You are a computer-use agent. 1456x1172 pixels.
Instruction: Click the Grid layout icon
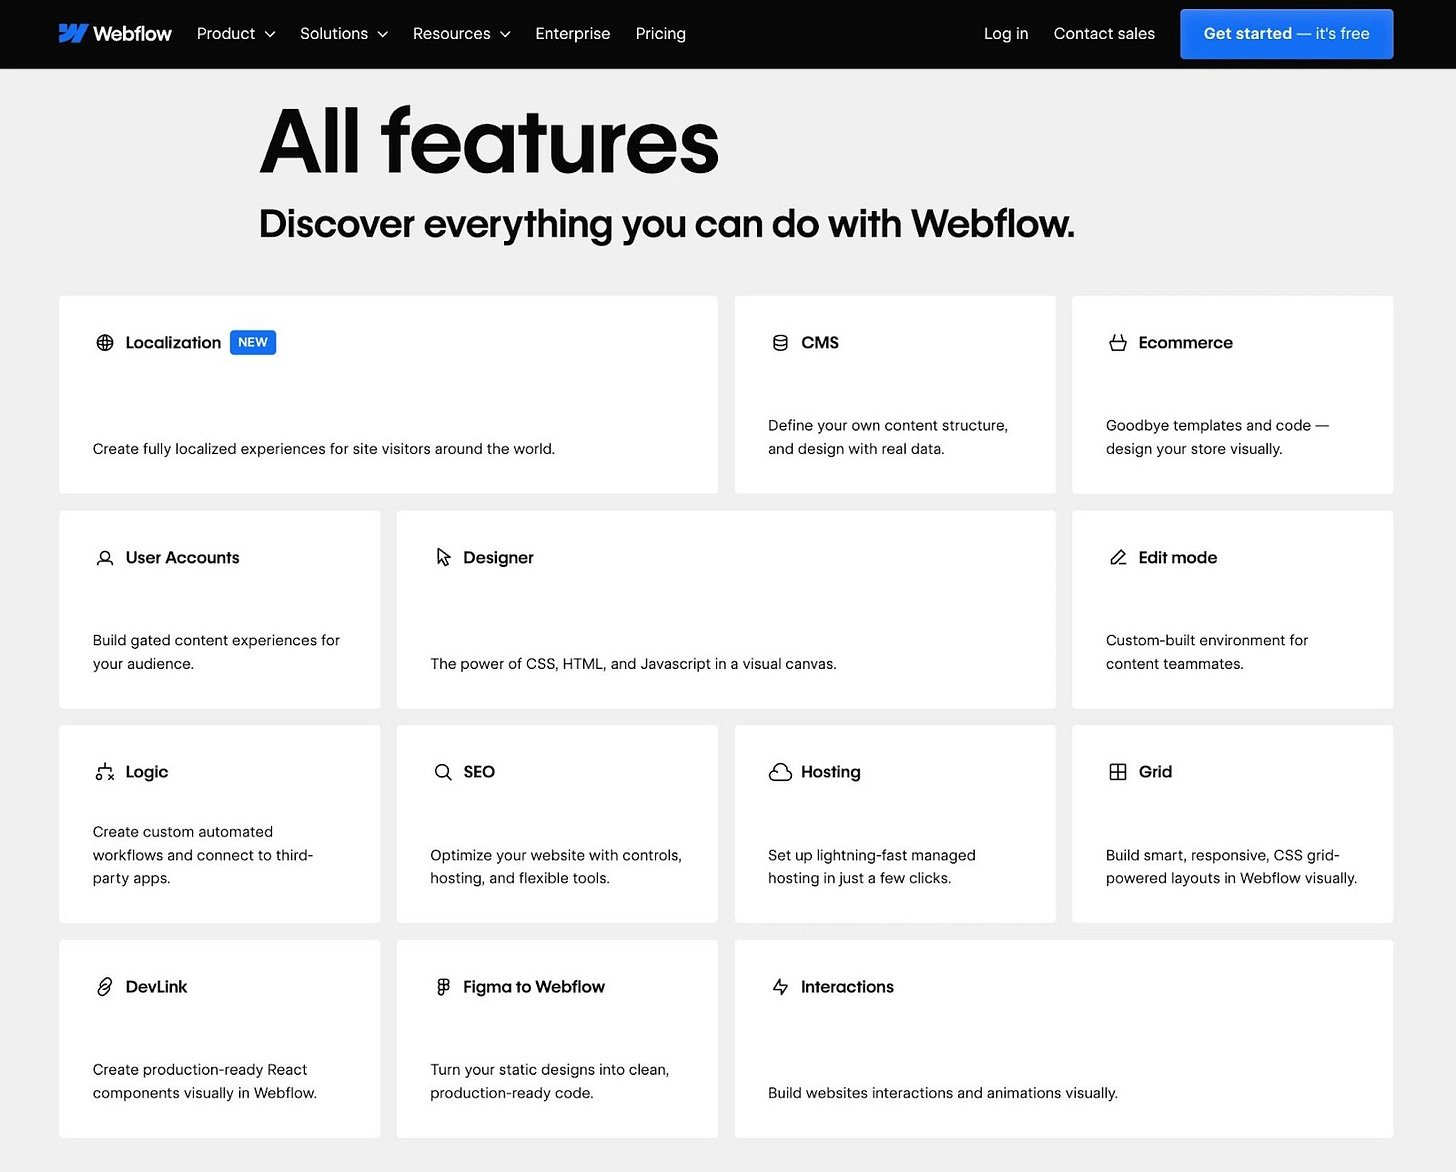click(1118, 772)
